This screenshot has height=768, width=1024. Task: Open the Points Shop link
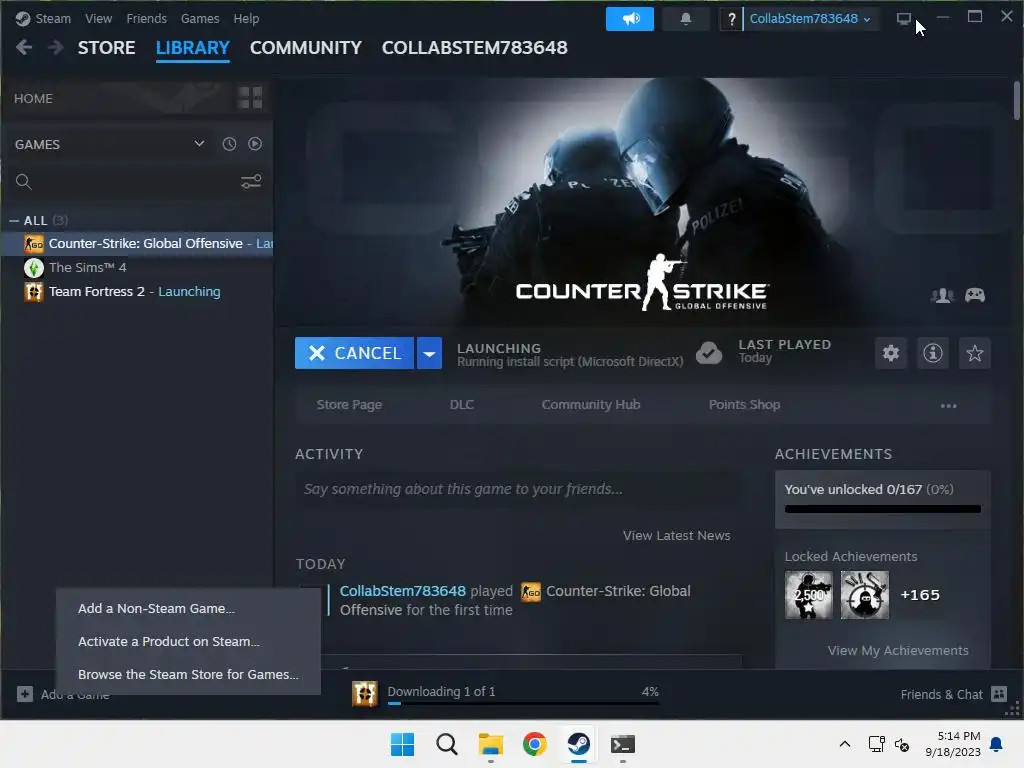pyautogui.click(x=744, y=405)
